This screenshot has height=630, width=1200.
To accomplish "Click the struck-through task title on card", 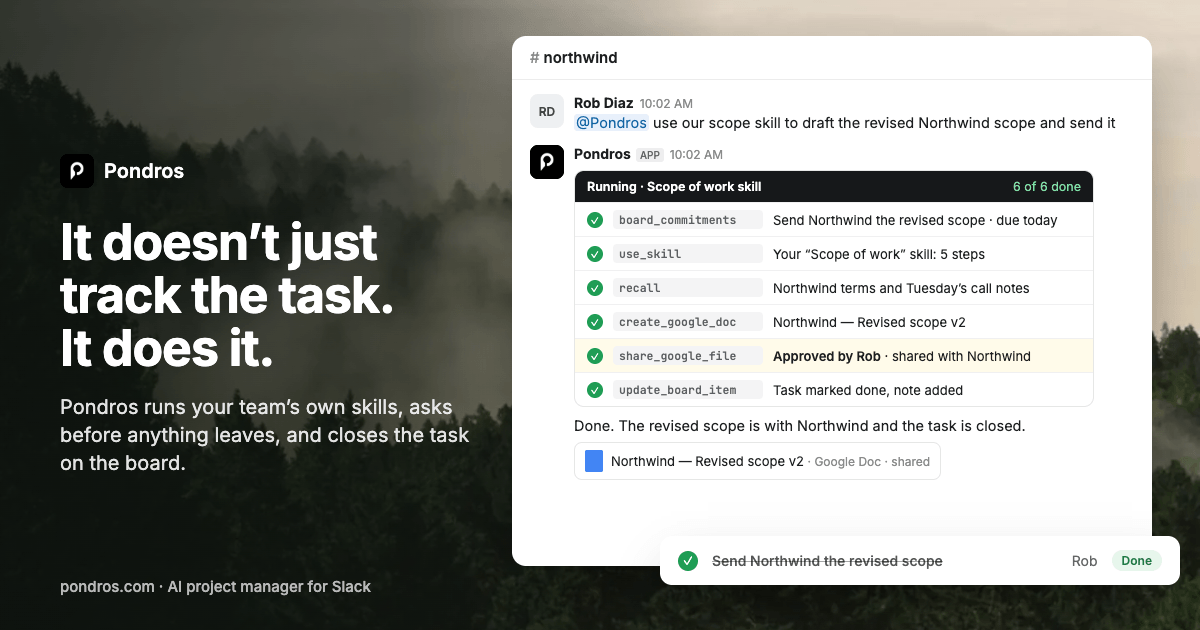I will click(827, 561).
